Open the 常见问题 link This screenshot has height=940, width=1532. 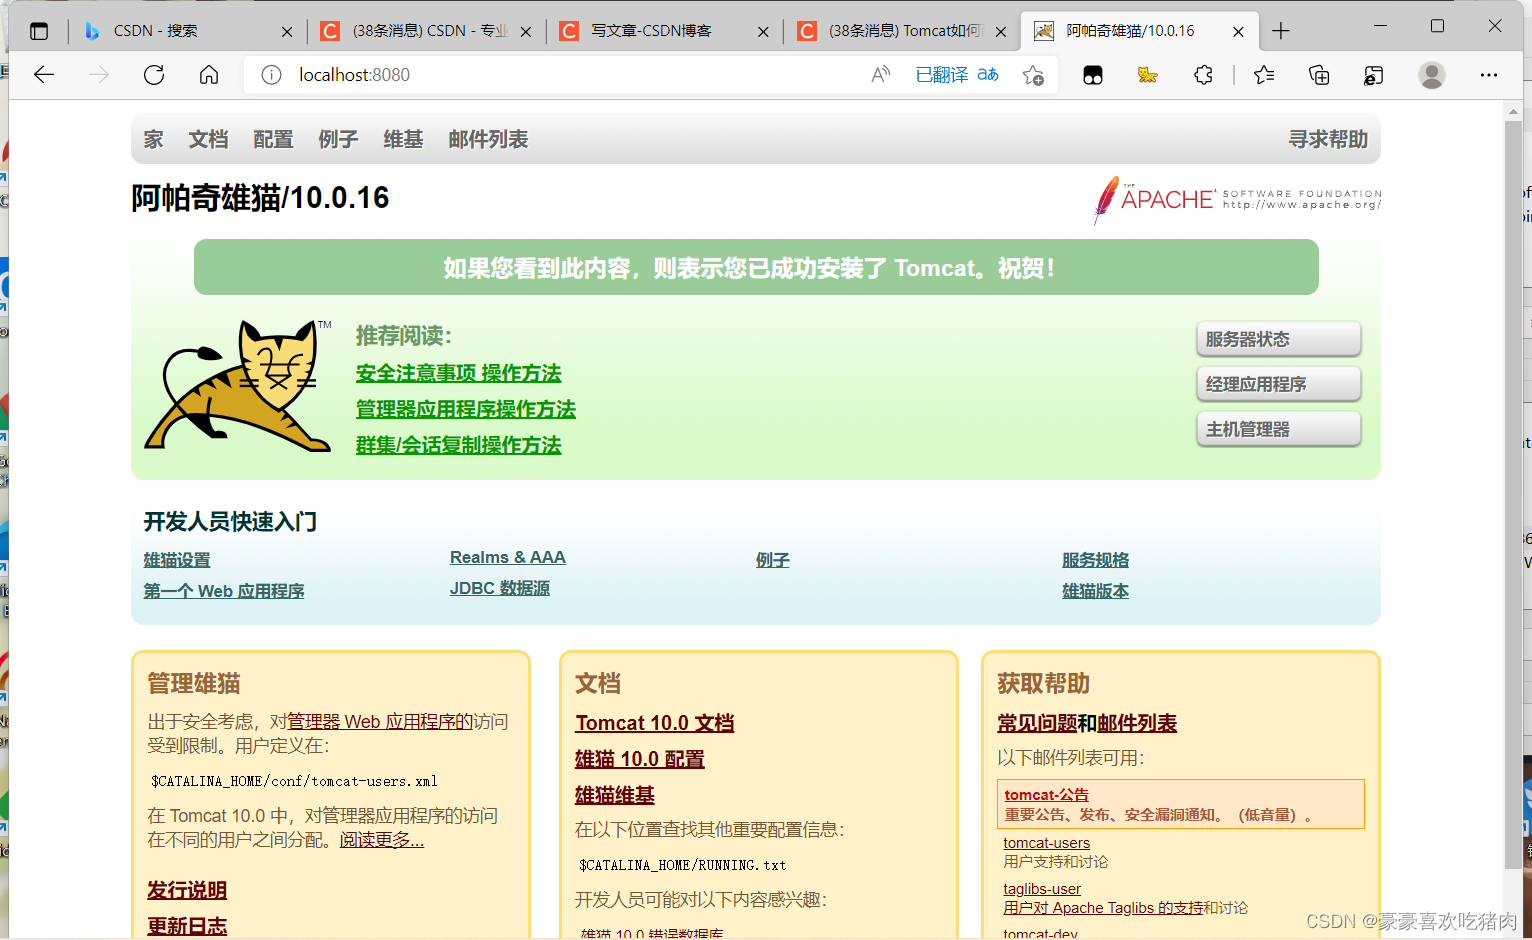(x=1037, y=723)
